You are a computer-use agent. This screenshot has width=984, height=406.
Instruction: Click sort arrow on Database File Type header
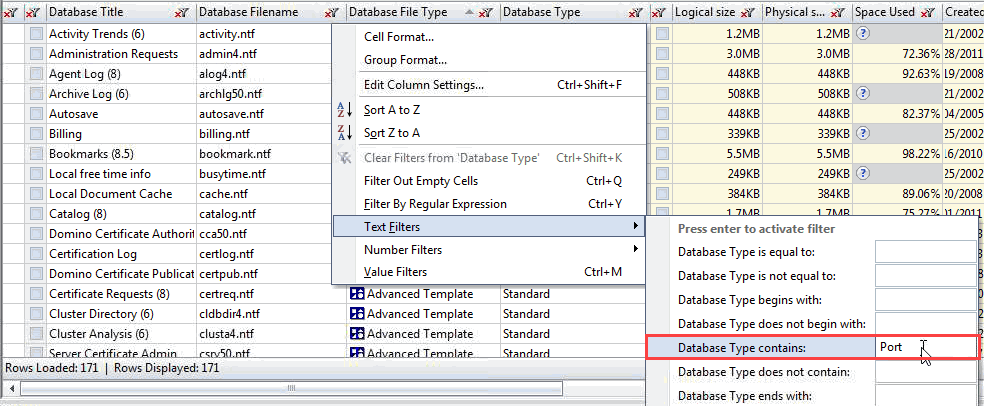[469, 12]
